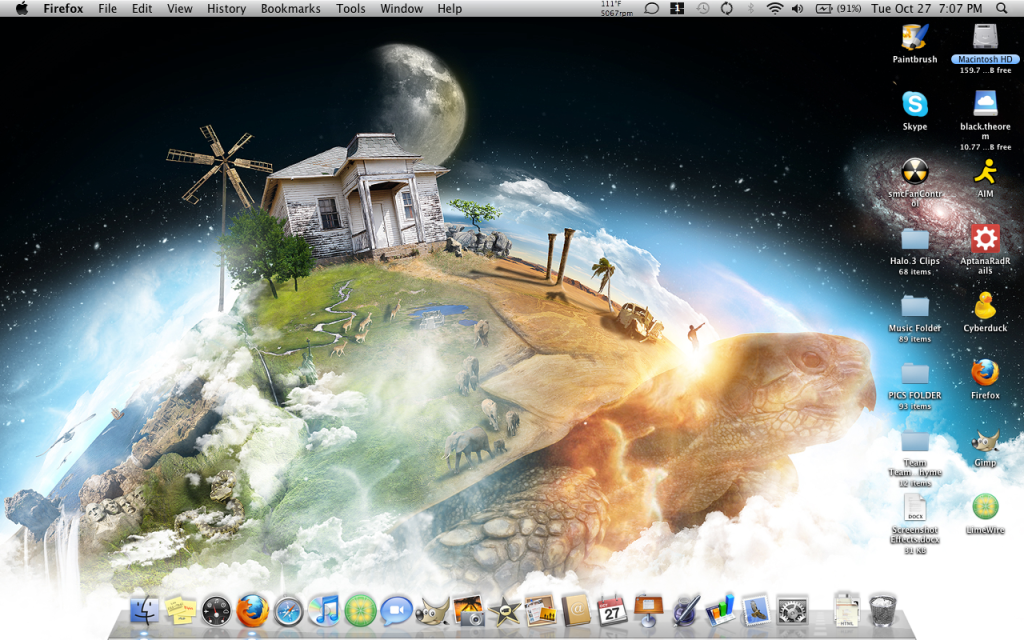1024x640 pixels.
Task: Open the View menu
Action: [x=180, y=8]
